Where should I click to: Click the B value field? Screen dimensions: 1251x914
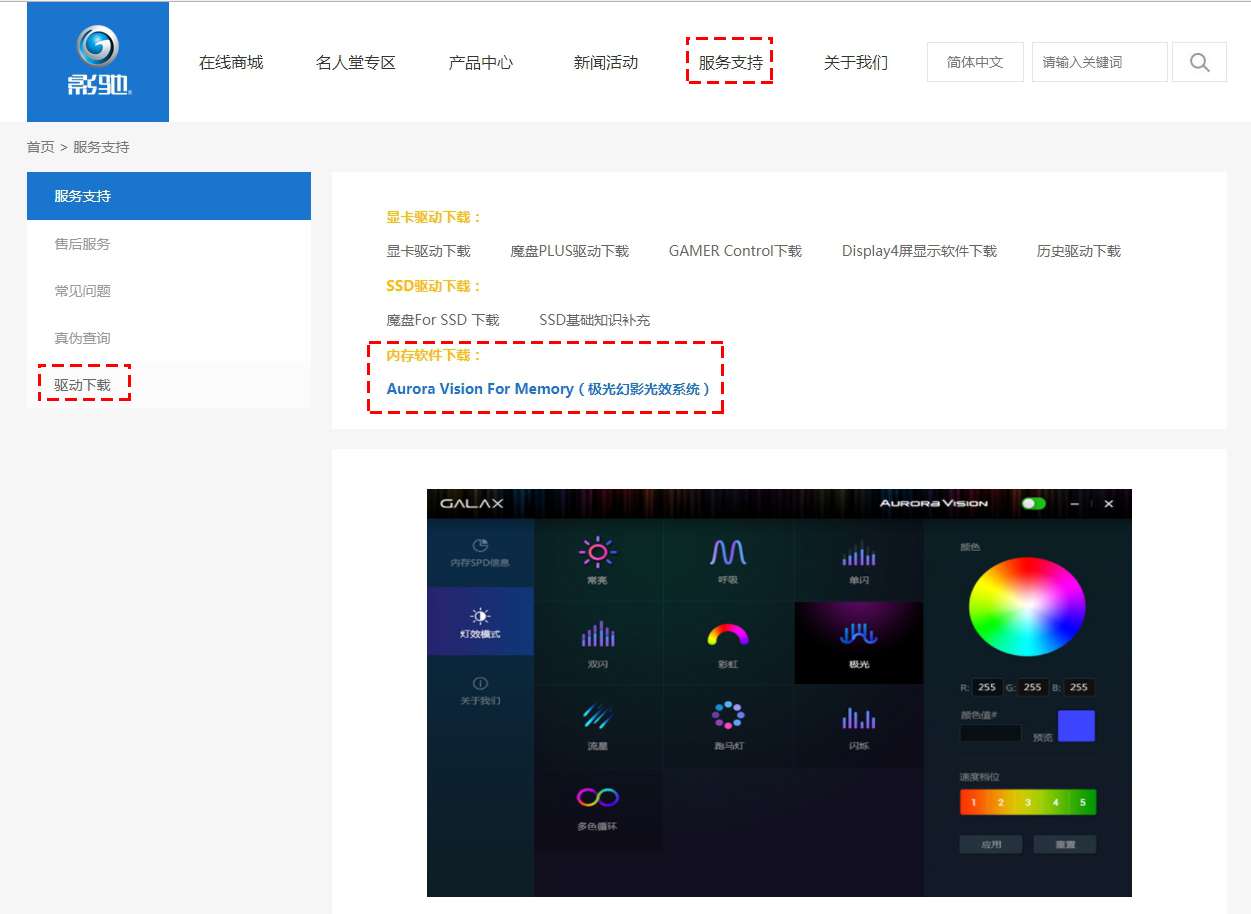[x=1079, y=688]
